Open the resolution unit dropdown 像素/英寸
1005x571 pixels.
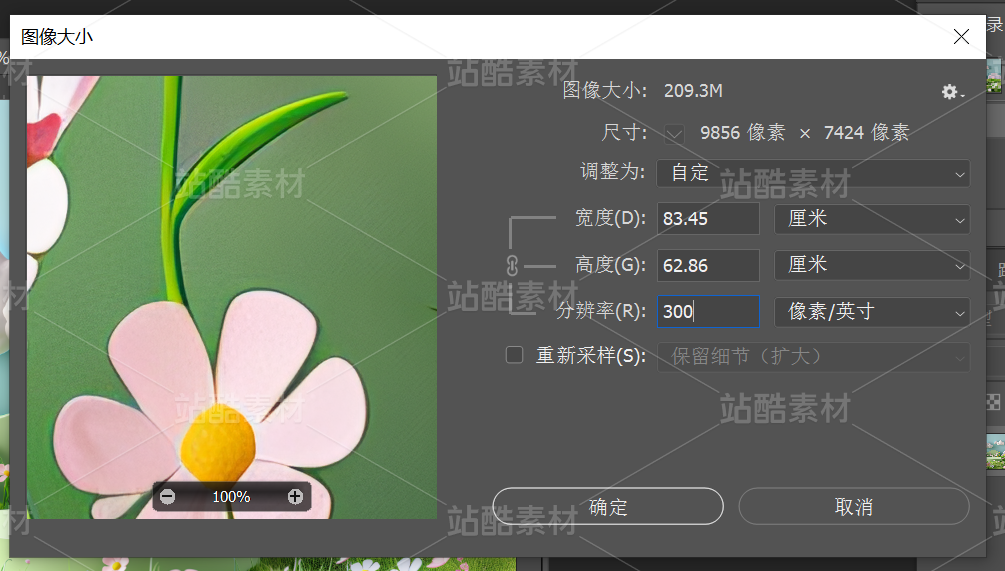[872, 312]
